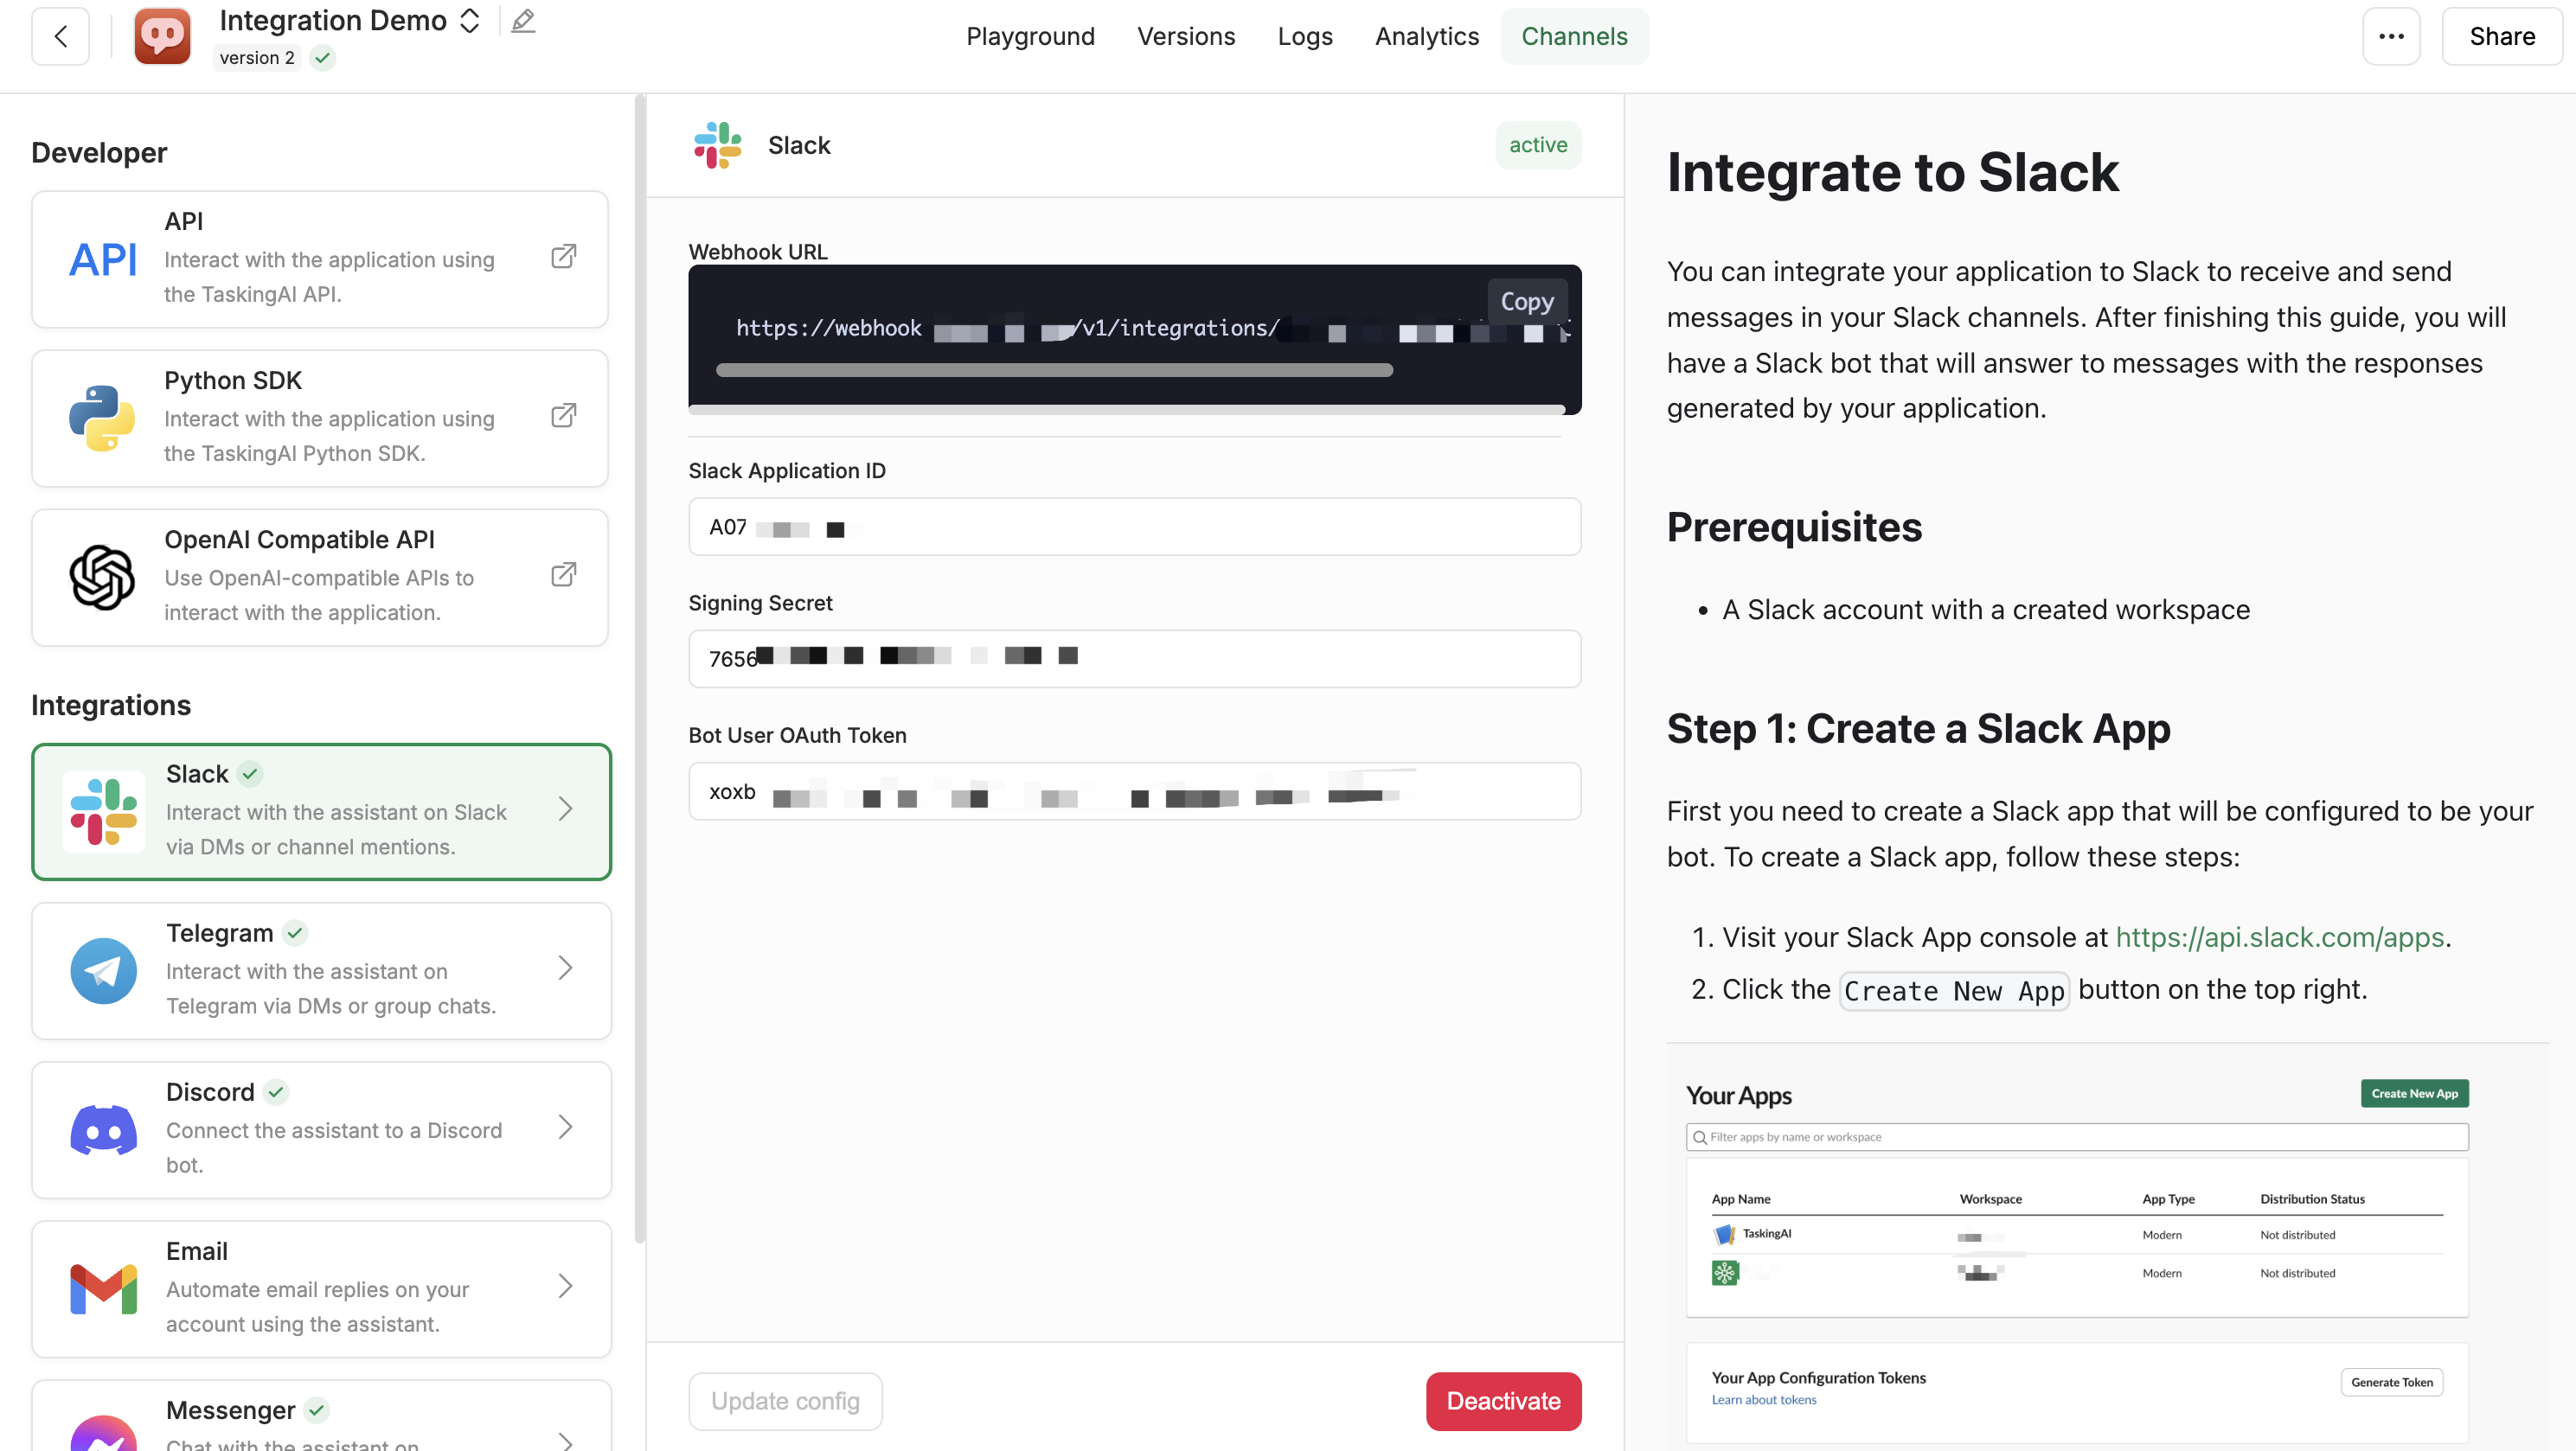This screenshot has height=1451, width=2576.
Task: Open the Analytics tab
Action: [1426, 37]
